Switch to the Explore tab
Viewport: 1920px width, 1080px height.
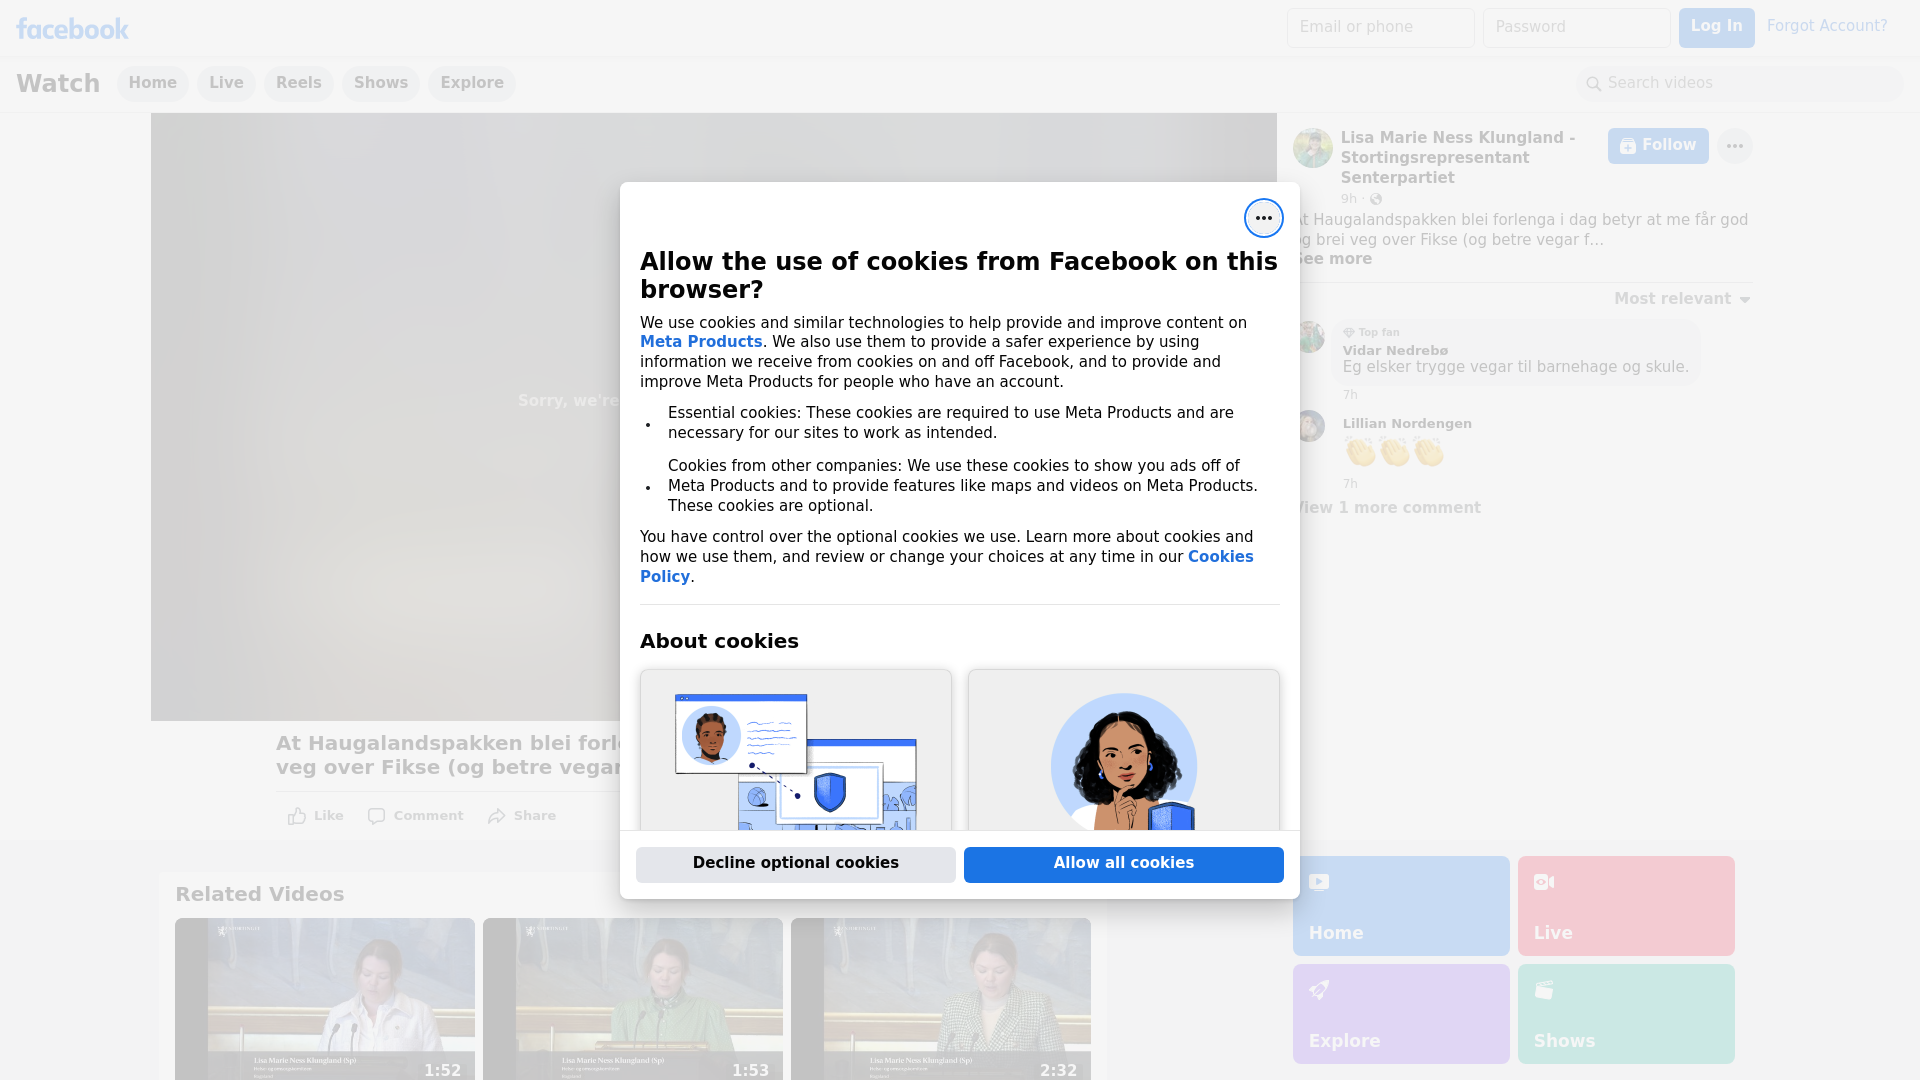(472, 83)
